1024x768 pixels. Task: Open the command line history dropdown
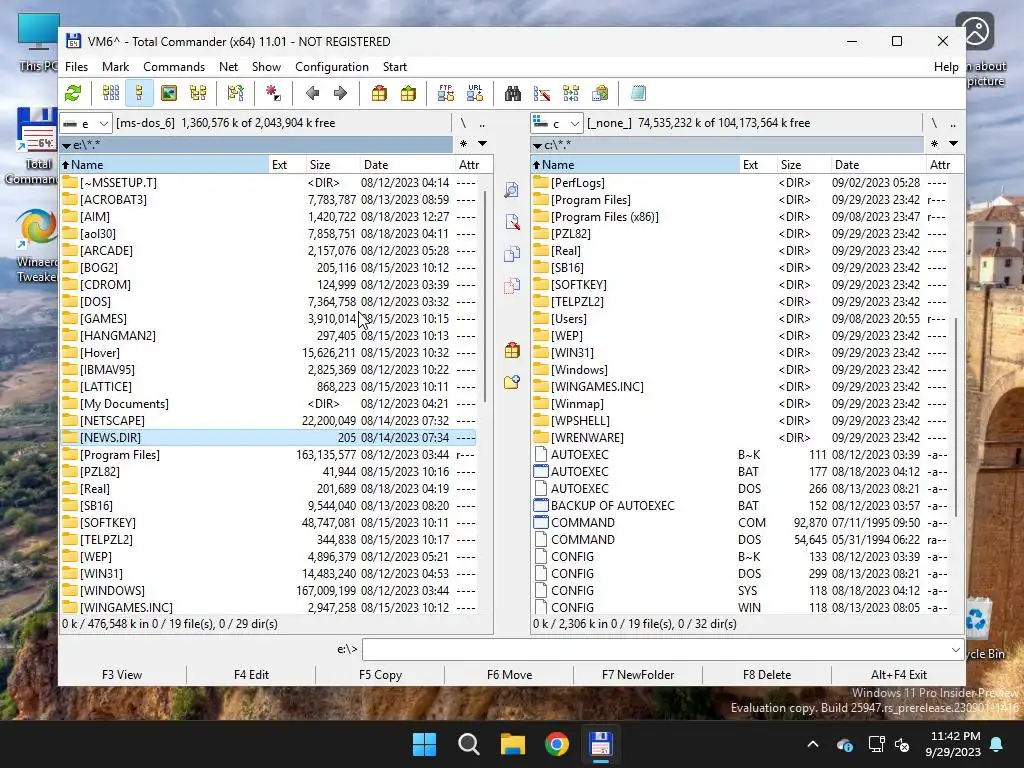click(955, 650)
